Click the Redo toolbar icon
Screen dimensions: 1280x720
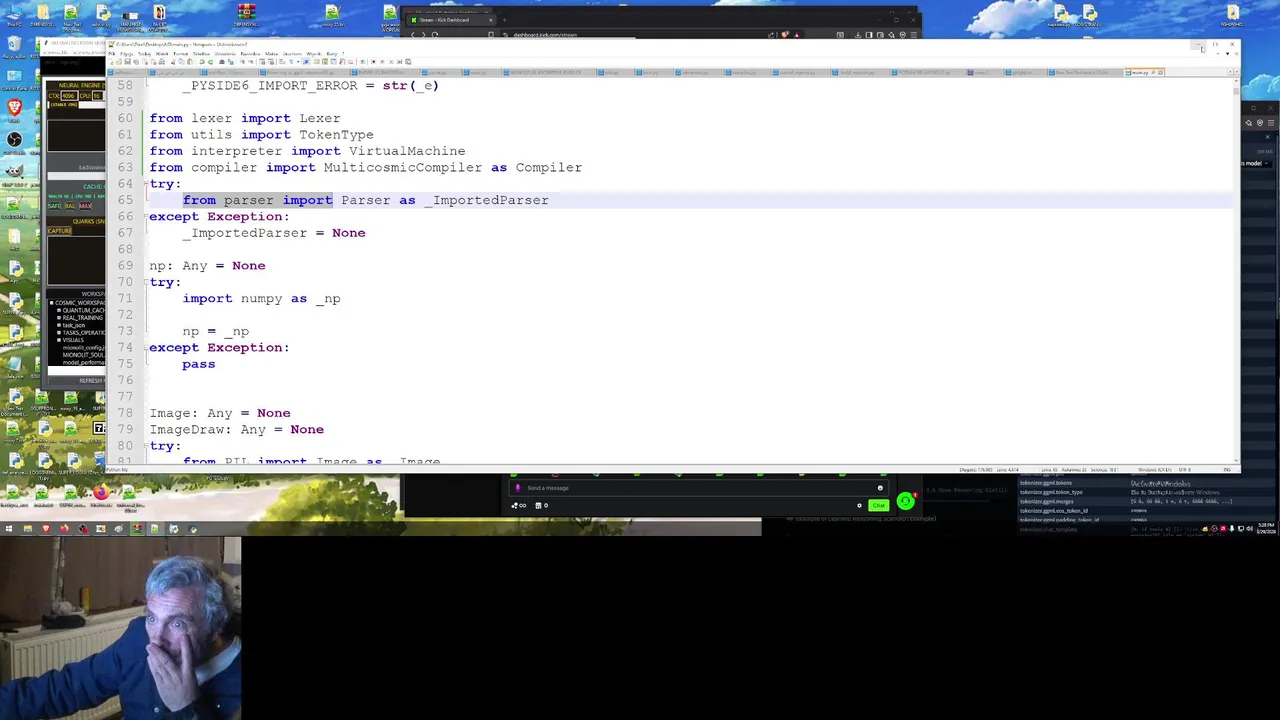click(x=210, y=62)
